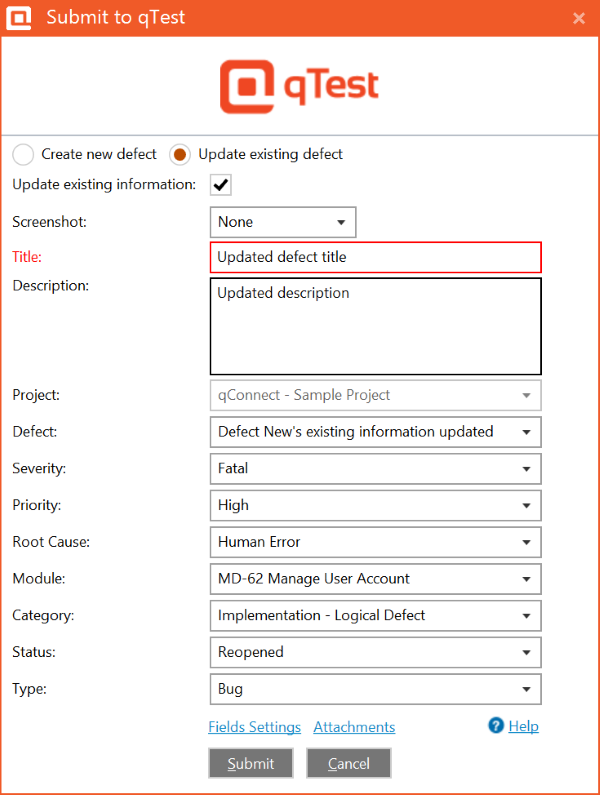Open the Attachments link
Viewport: 600px width, 795px height.
(x=354, y=727)
